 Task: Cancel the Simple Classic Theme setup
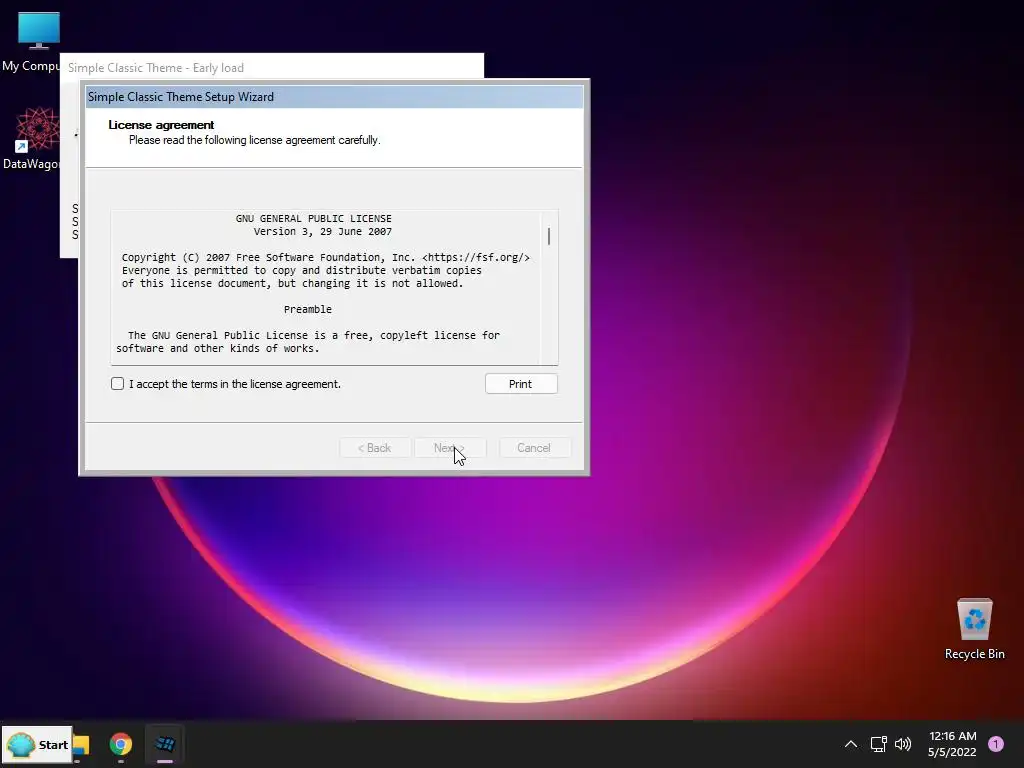pyautogui.click(x=535, y=448)
